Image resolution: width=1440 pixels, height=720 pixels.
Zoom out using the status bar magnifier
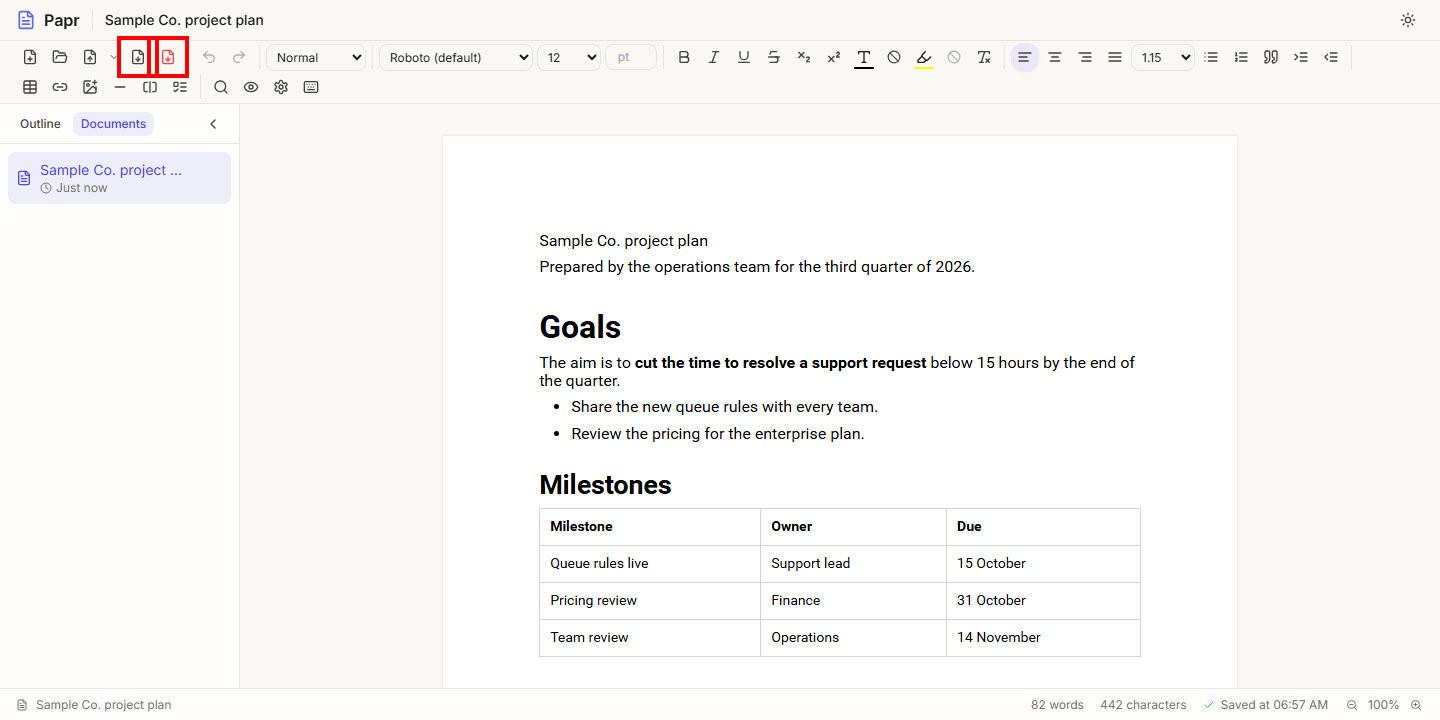tap(1352, 705)
